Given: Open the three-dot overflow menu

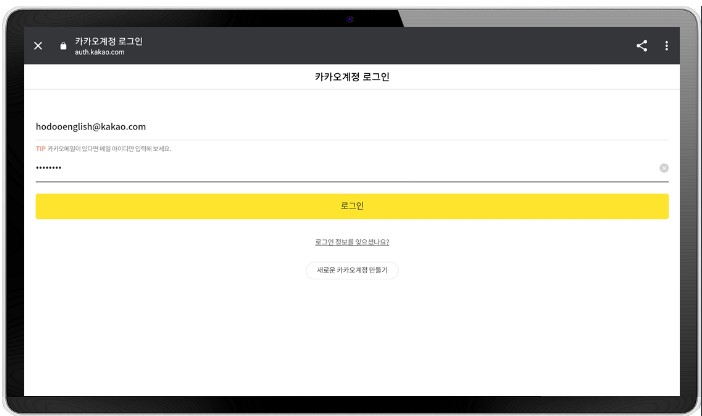Looking at the screenshot, I should tap(667, 46).
